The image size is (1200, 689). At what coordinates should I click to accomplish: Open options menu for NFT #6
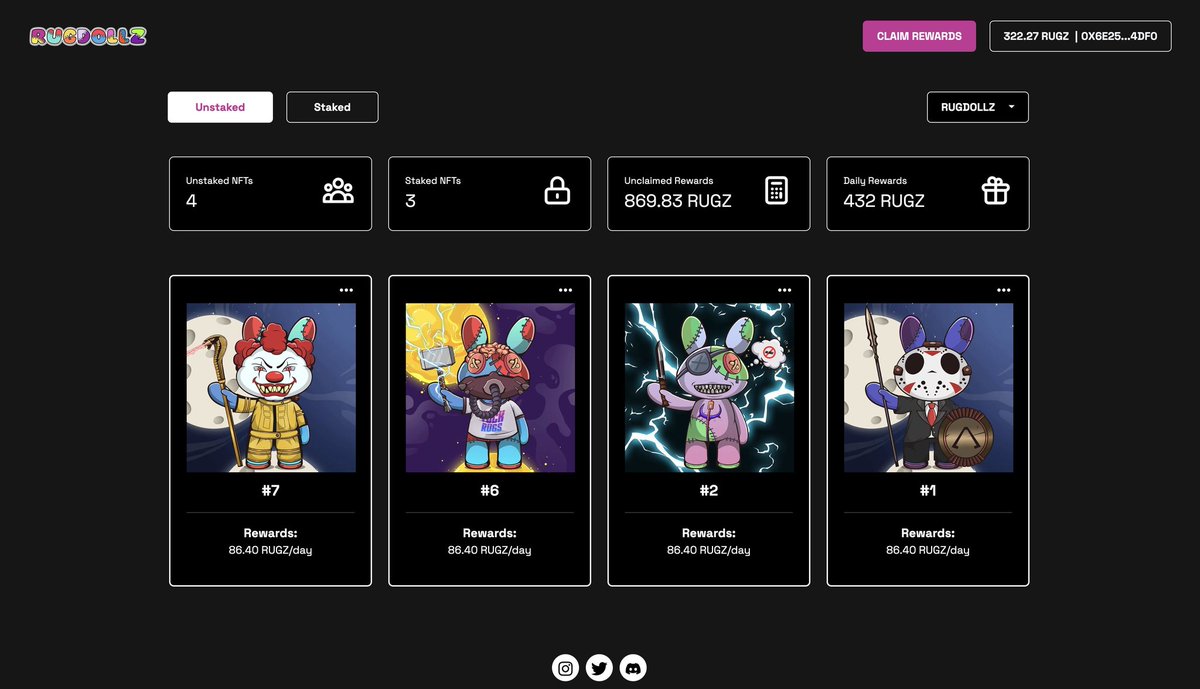point(565,290)
